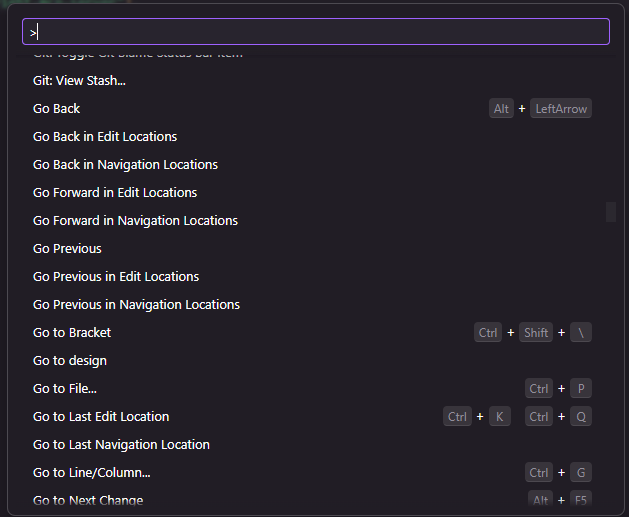Run Go Forward in Edit Locations
This screenshot has width=629, height=517.
[x=115, y=192]
